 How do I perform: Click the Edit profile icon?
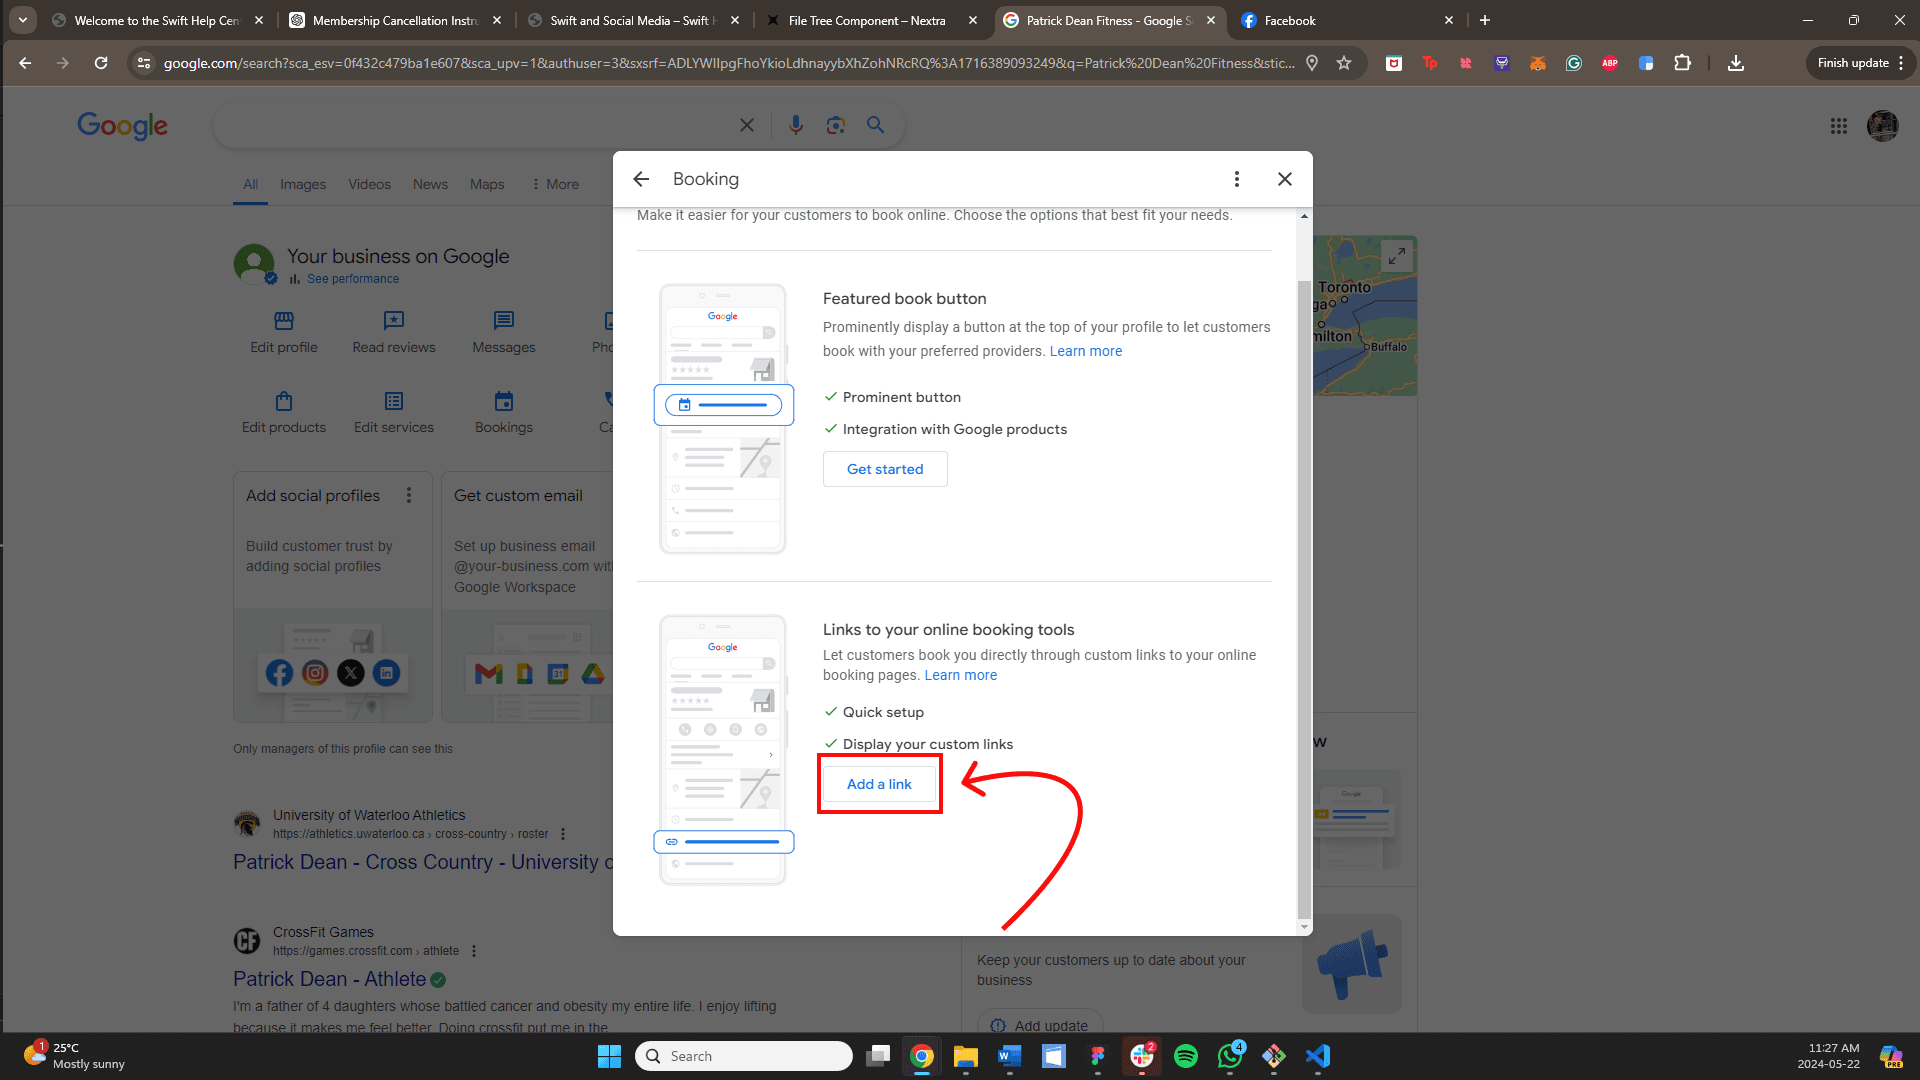tap(284, 320)
